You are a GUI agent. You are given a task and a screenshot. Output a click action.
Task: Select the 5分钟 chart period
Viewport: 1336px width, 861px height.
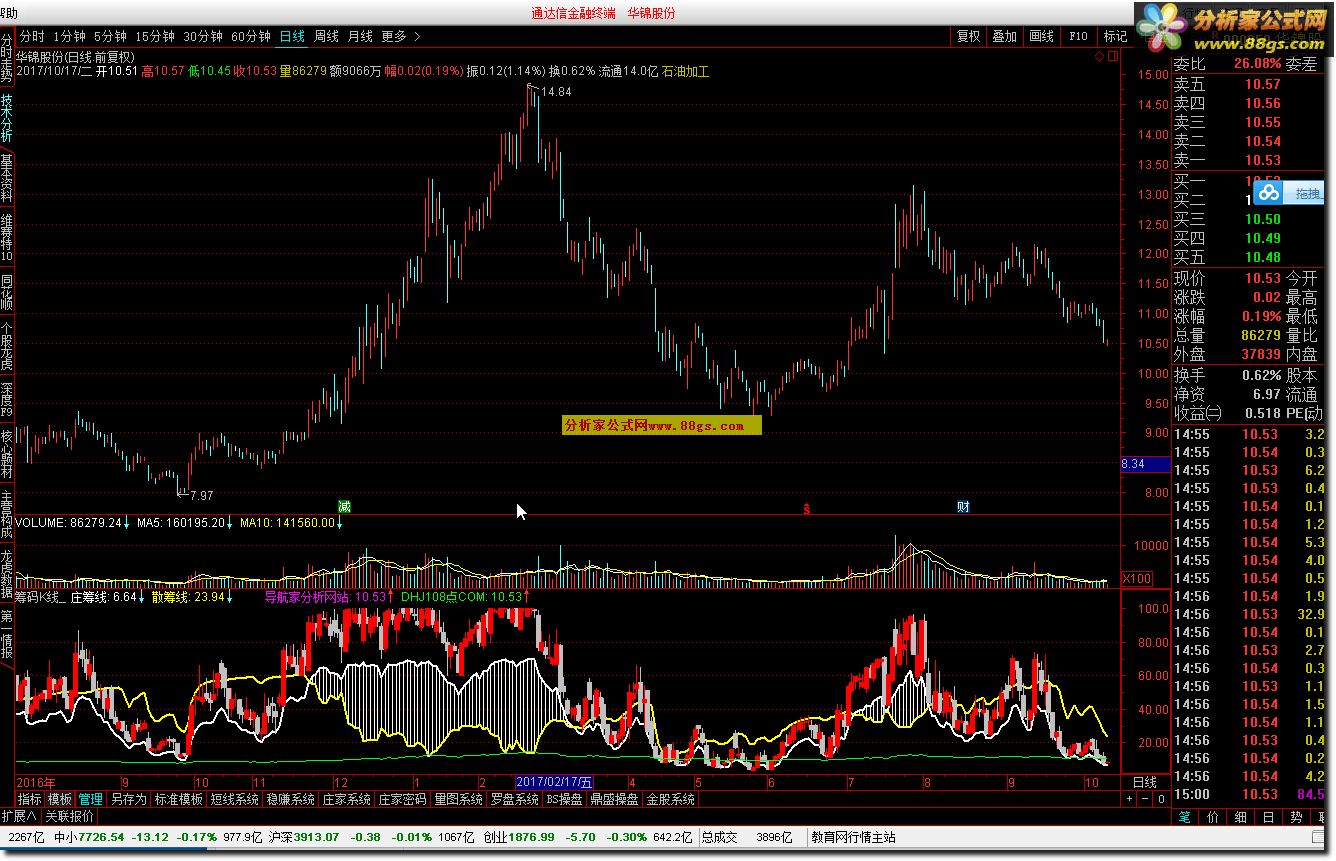coord(110,36)
